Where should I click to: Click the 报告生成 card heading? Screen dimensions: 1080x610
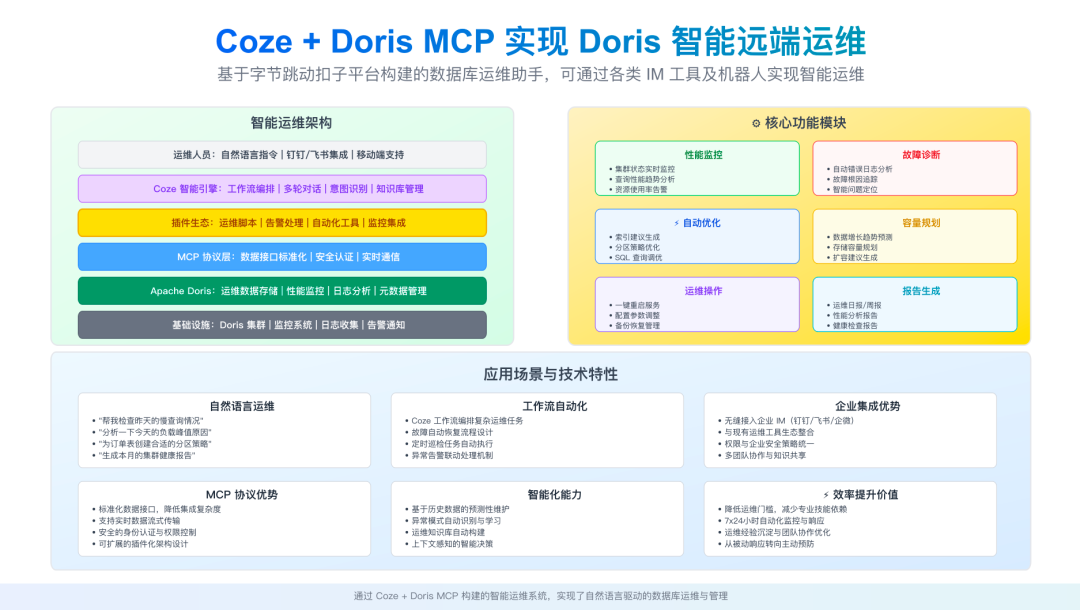(921, 291)
